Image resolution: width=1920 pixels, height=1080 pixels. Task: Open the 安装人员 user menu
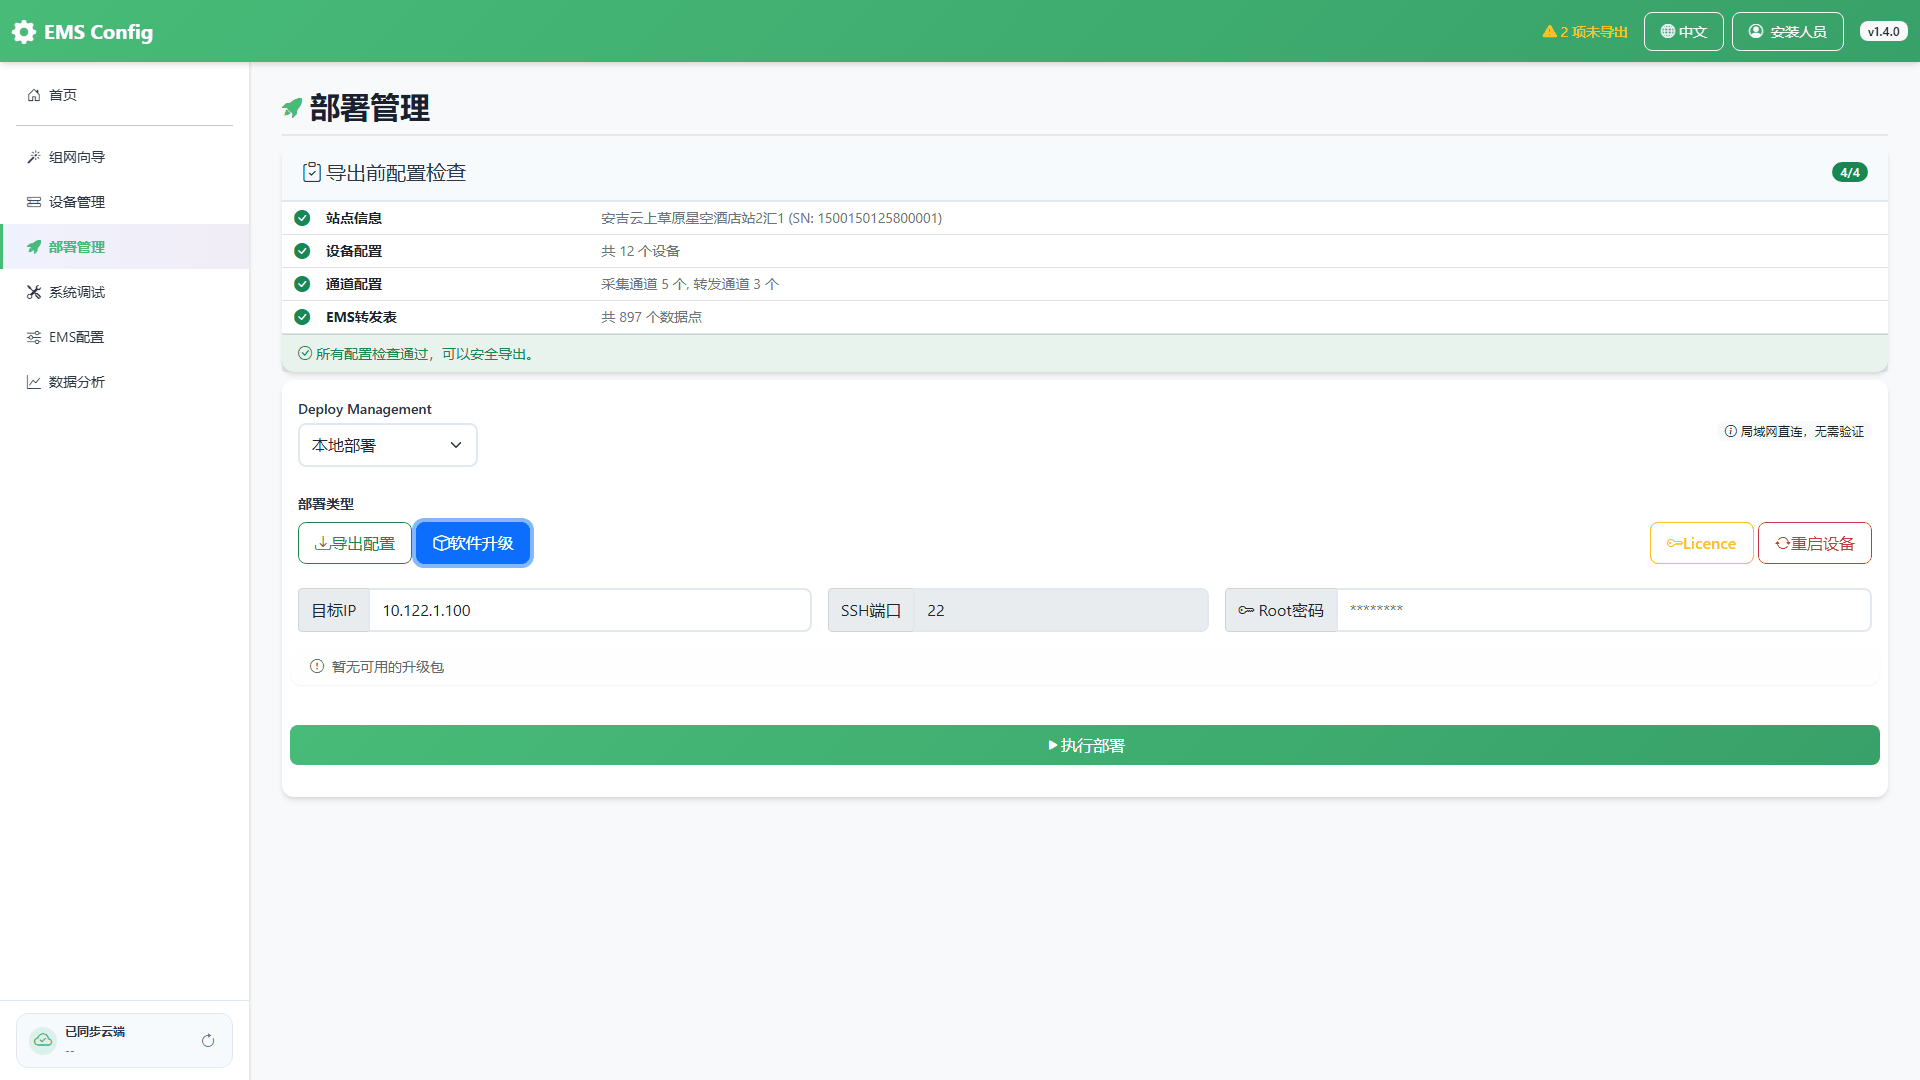pos(1788,32)
